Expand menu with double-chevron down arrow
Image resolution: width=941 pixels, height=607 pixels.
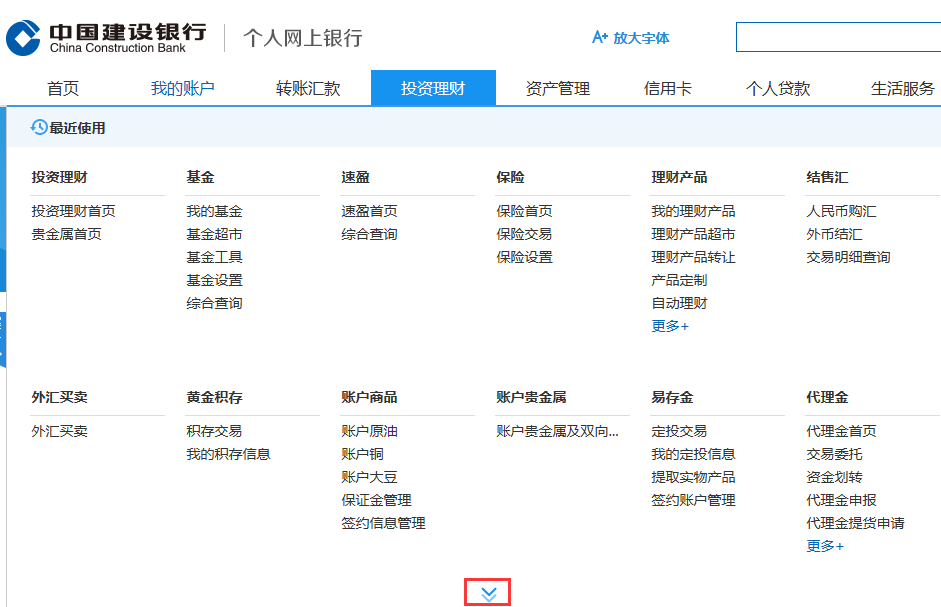[488, 593]
